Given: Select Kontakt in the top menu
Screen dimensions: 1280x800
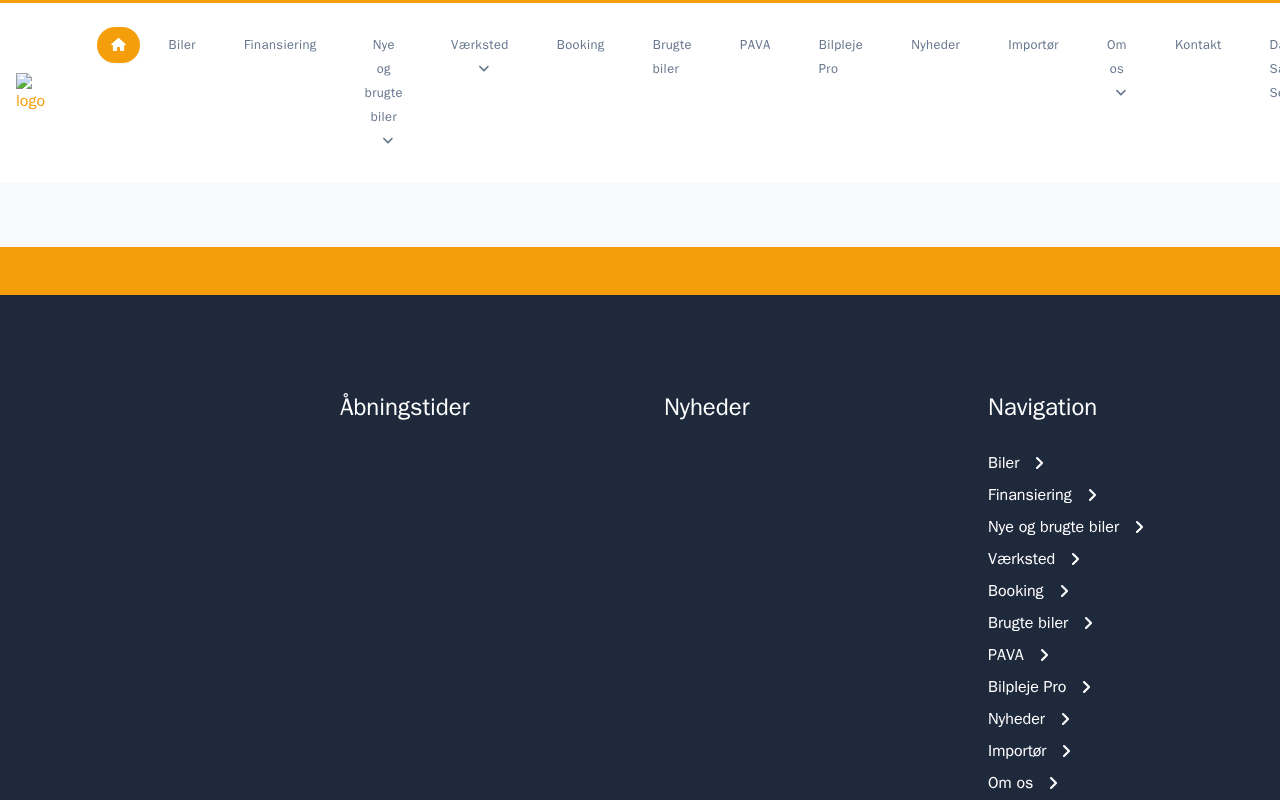Looking at the screenshot, I should coord(1198,45).
